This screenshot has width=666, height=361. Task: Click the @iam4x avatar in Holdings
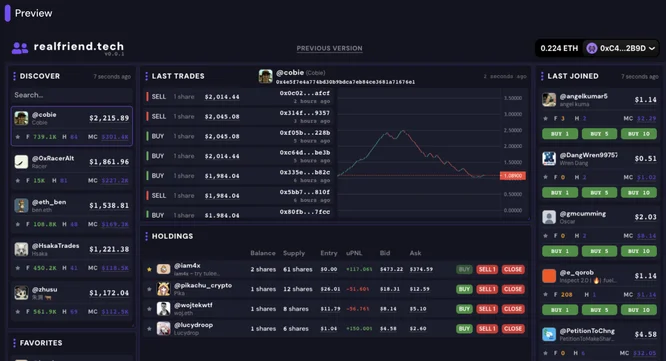[x=164, y=269]
